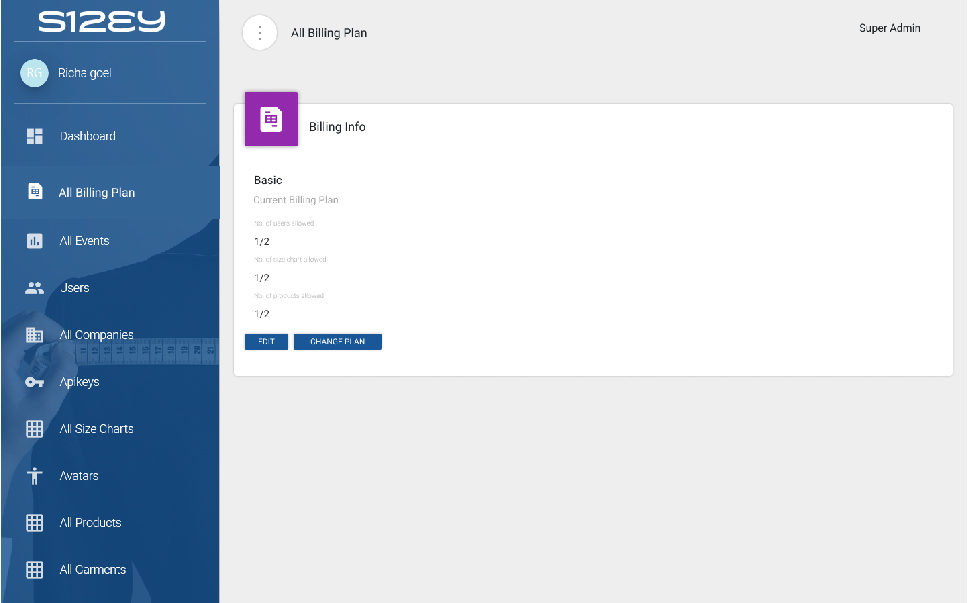968x603 pixels.
Task: Click the All Size Charts grid icon
Action: (x=35, y=429)
